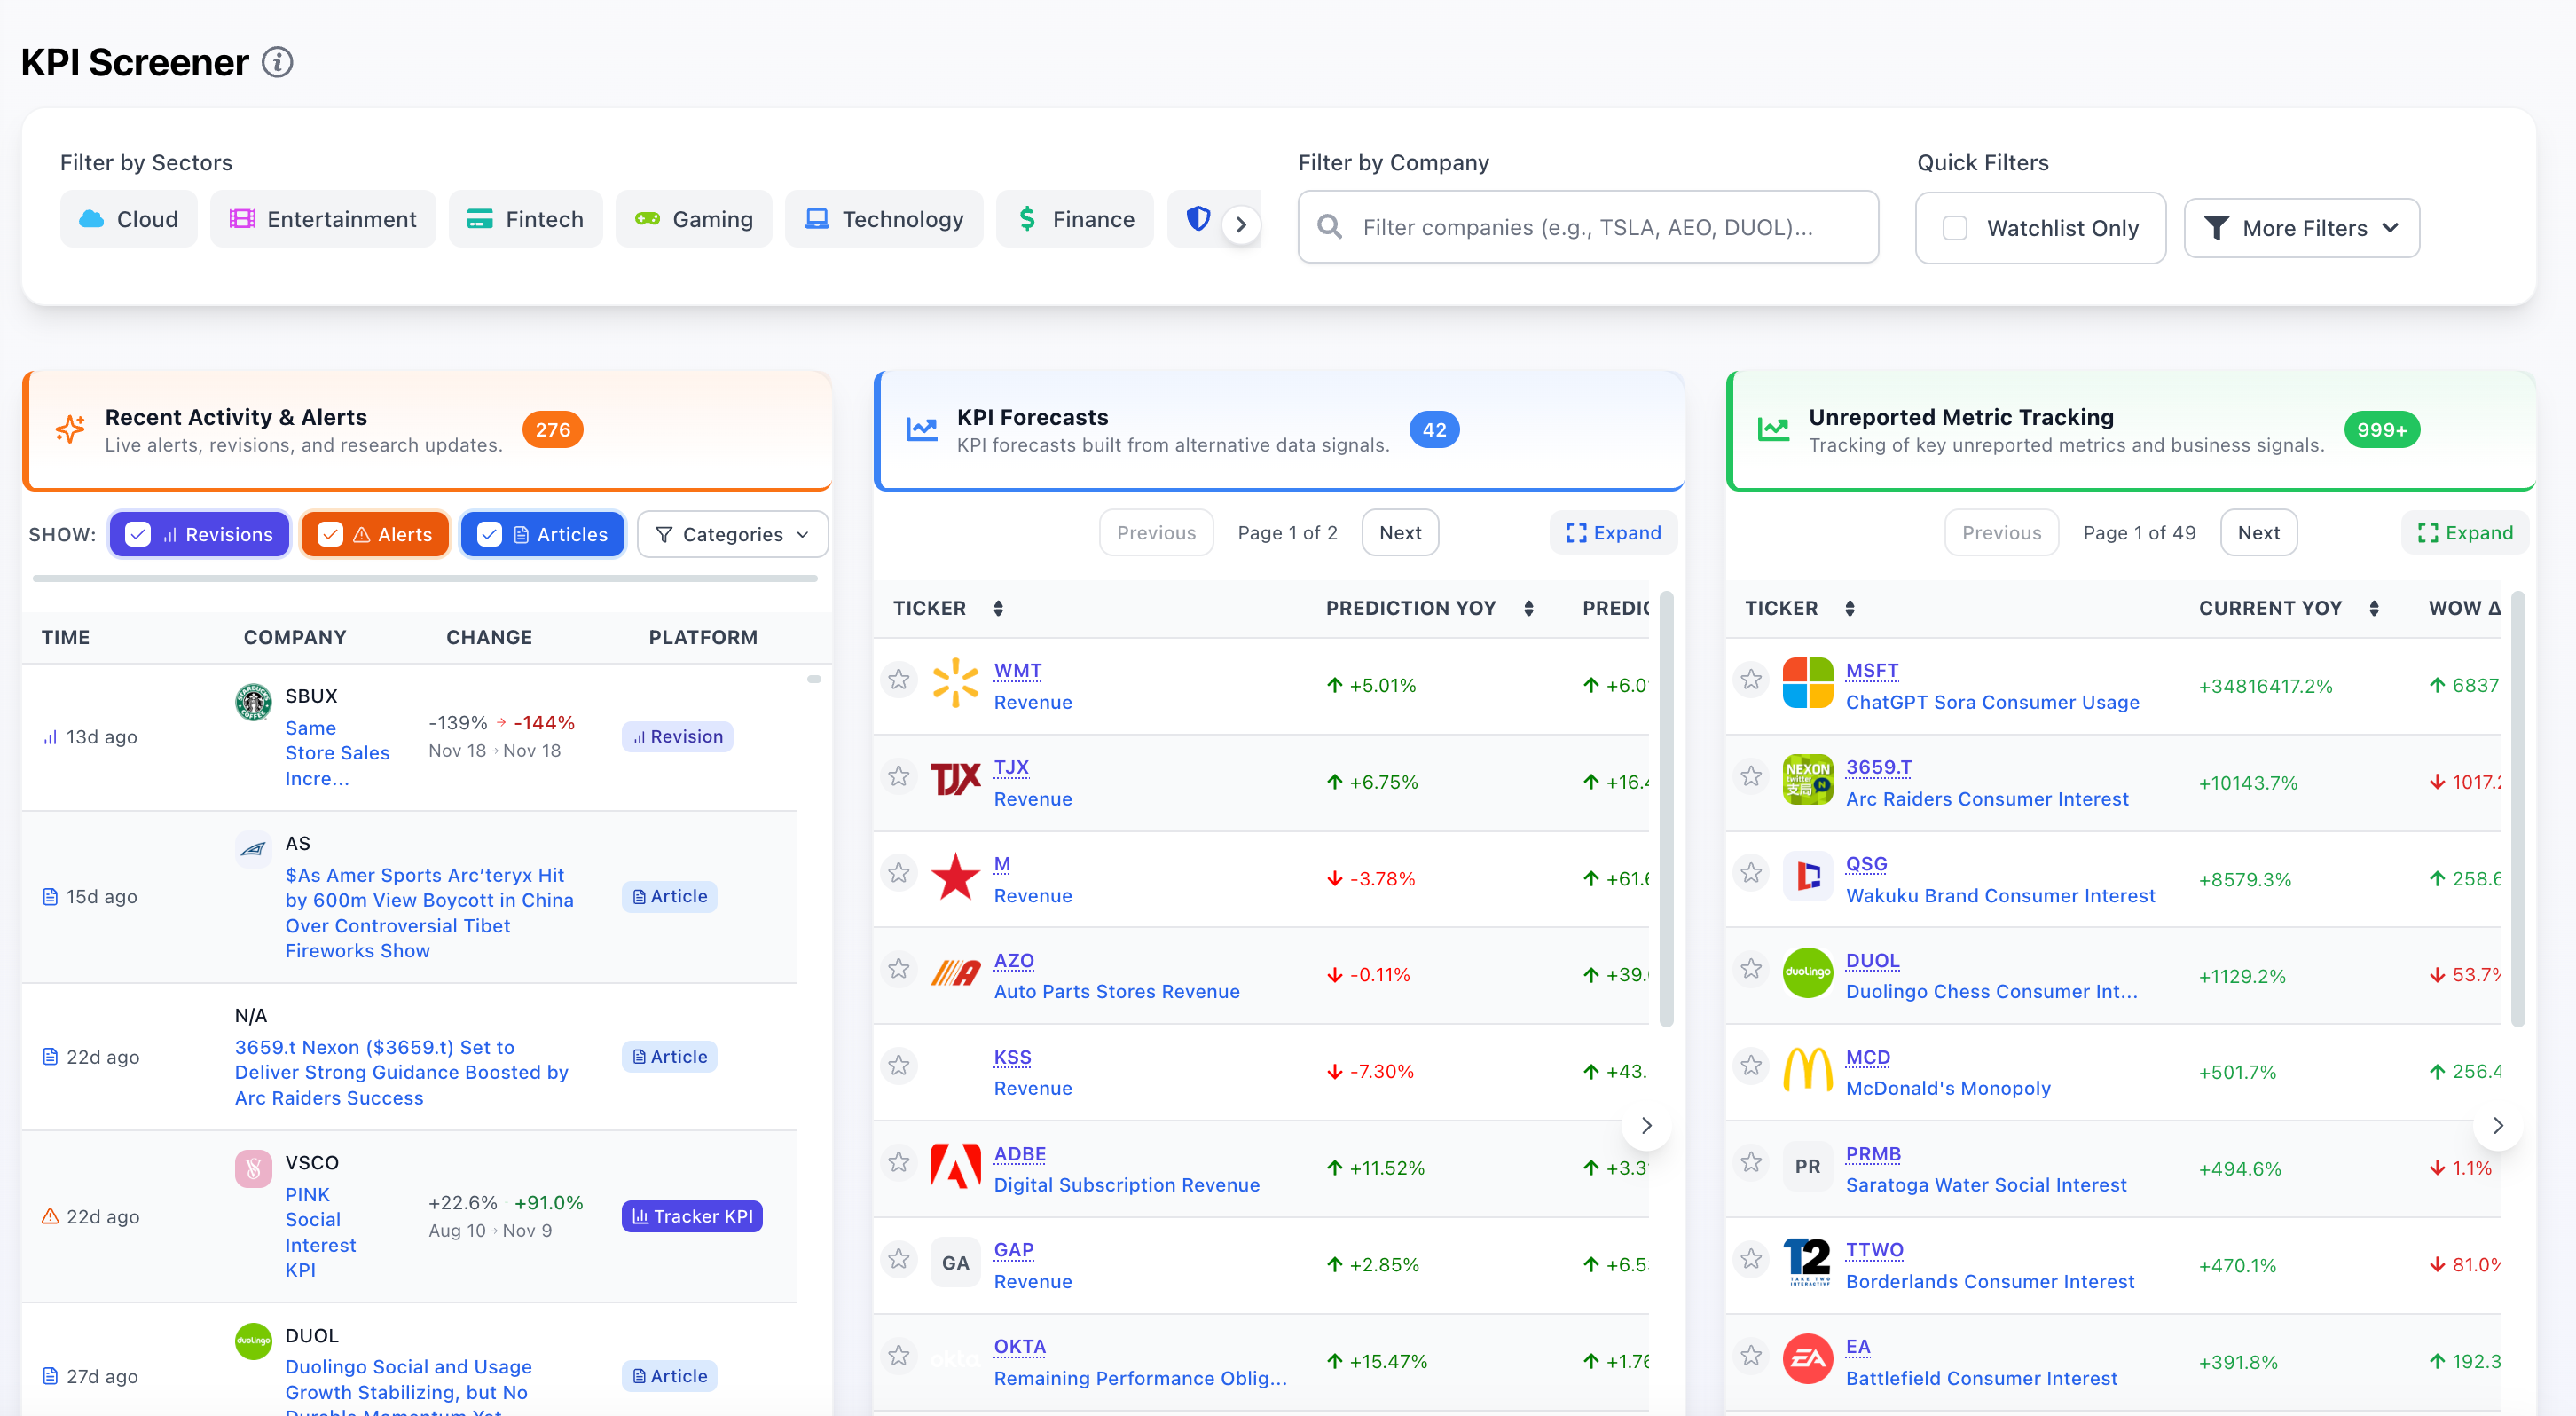Enable the Watchlist Only checkbox
This screenshot has height=1416, width=2576.
[x=1954, y=228]
